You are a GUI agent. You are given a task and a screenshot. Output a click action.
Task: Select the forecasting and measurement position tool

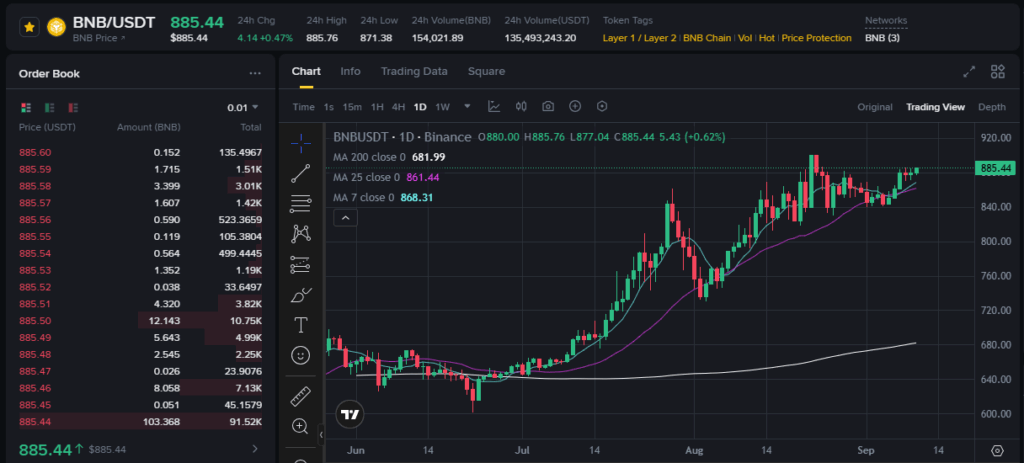click(x=300, y=264)
